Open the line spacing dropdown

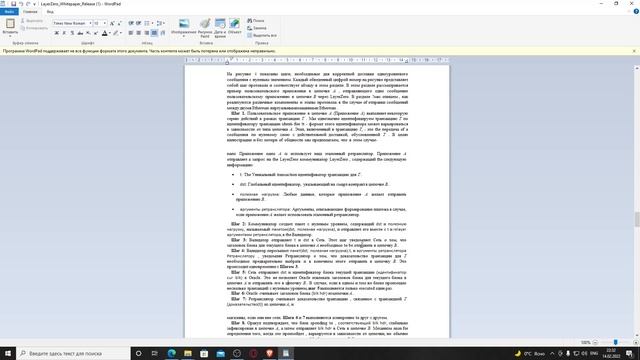click(161, 23)
